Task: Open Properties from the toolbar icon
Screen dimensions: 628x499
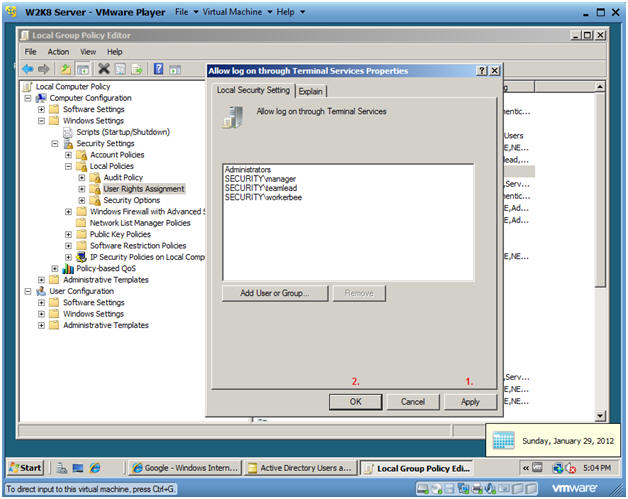Action: click(x=121, y=69)
